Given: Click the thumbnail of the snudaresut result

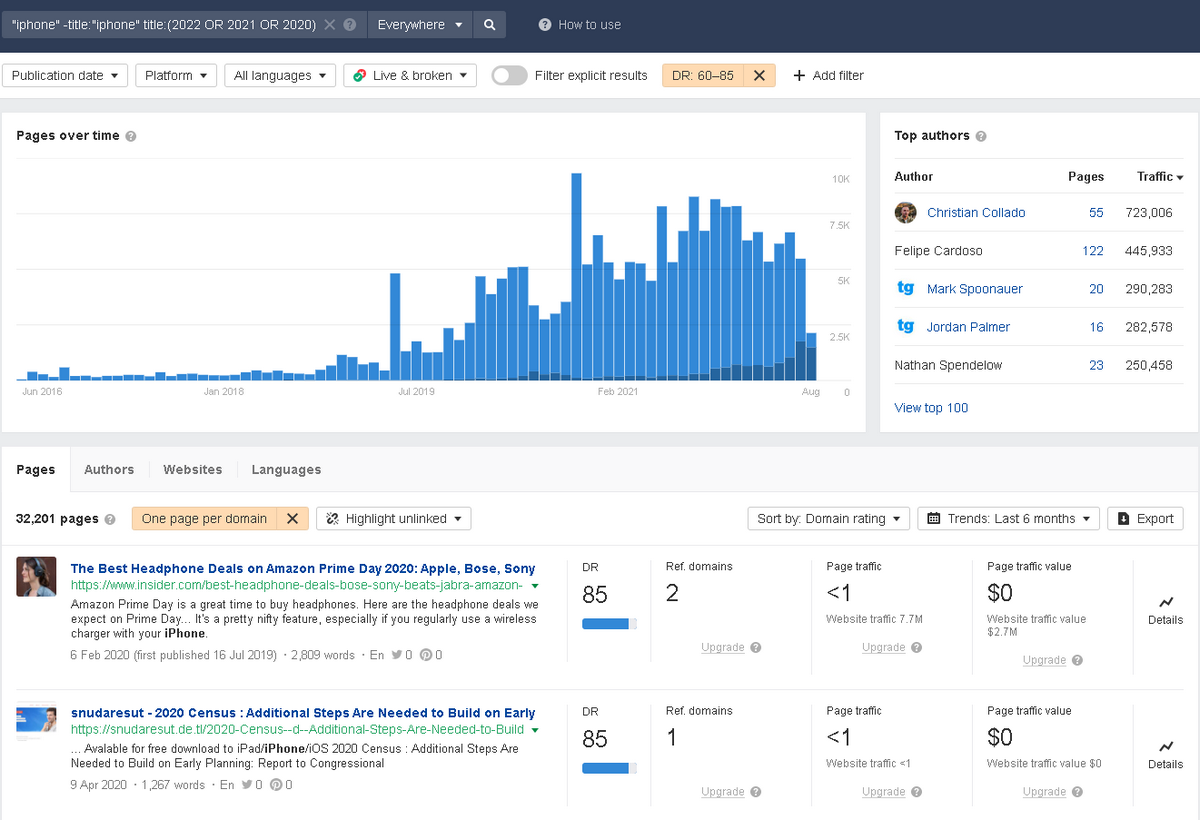Looking at the screenshot, I should 36,722.
